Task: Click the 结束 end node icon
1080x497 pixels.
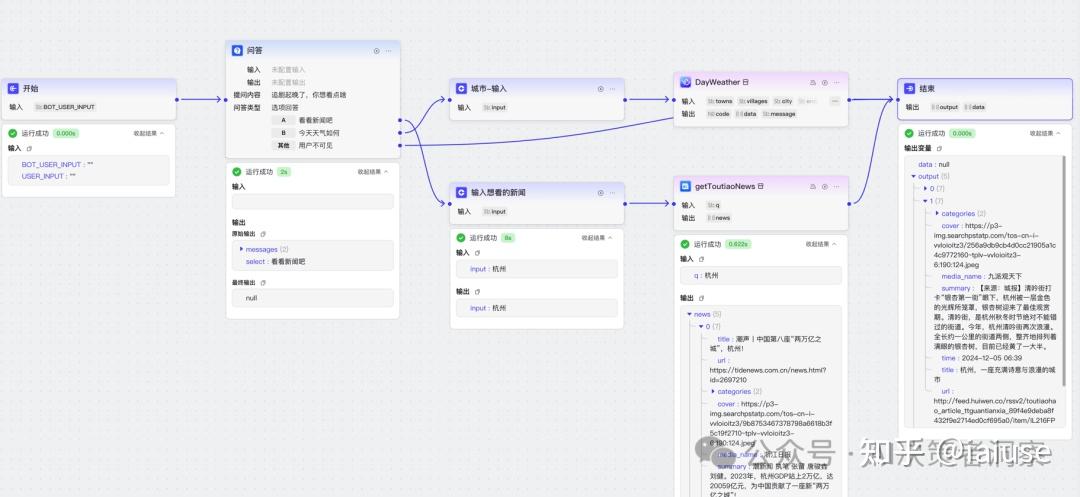Action: pos(909,89)
